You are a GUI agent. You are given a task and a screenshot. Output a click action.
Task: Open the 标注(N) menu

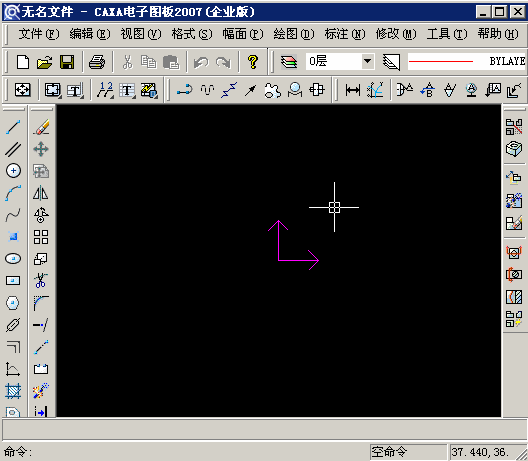(345, 34)
